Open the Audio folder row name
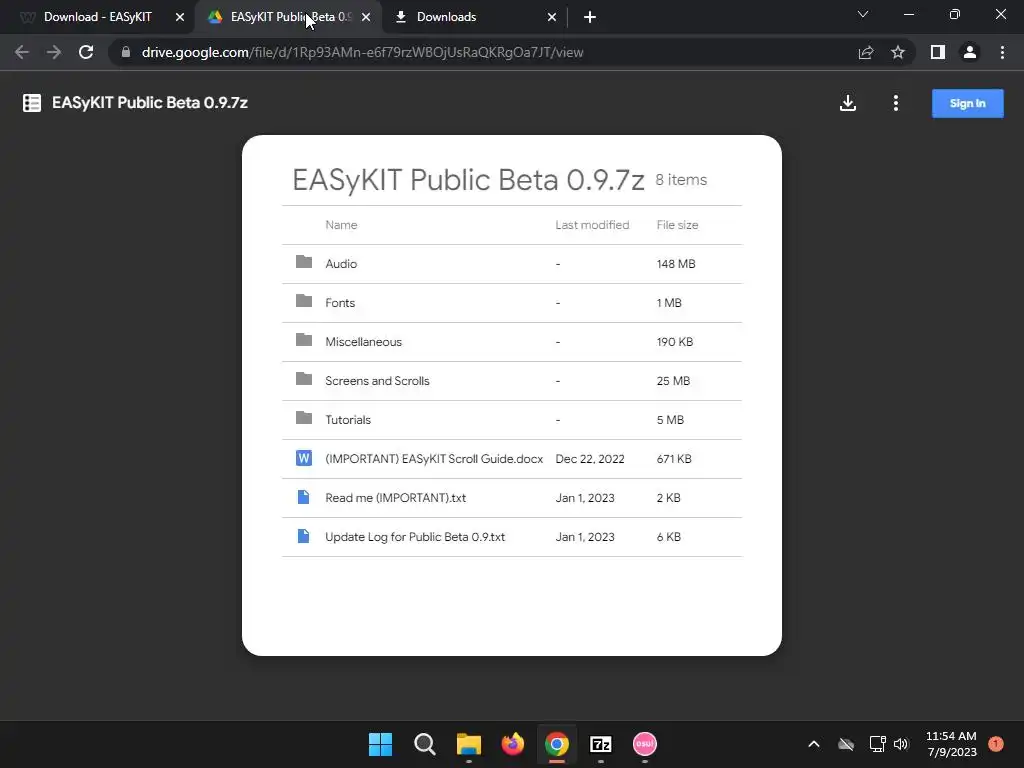 click(341, 264)
